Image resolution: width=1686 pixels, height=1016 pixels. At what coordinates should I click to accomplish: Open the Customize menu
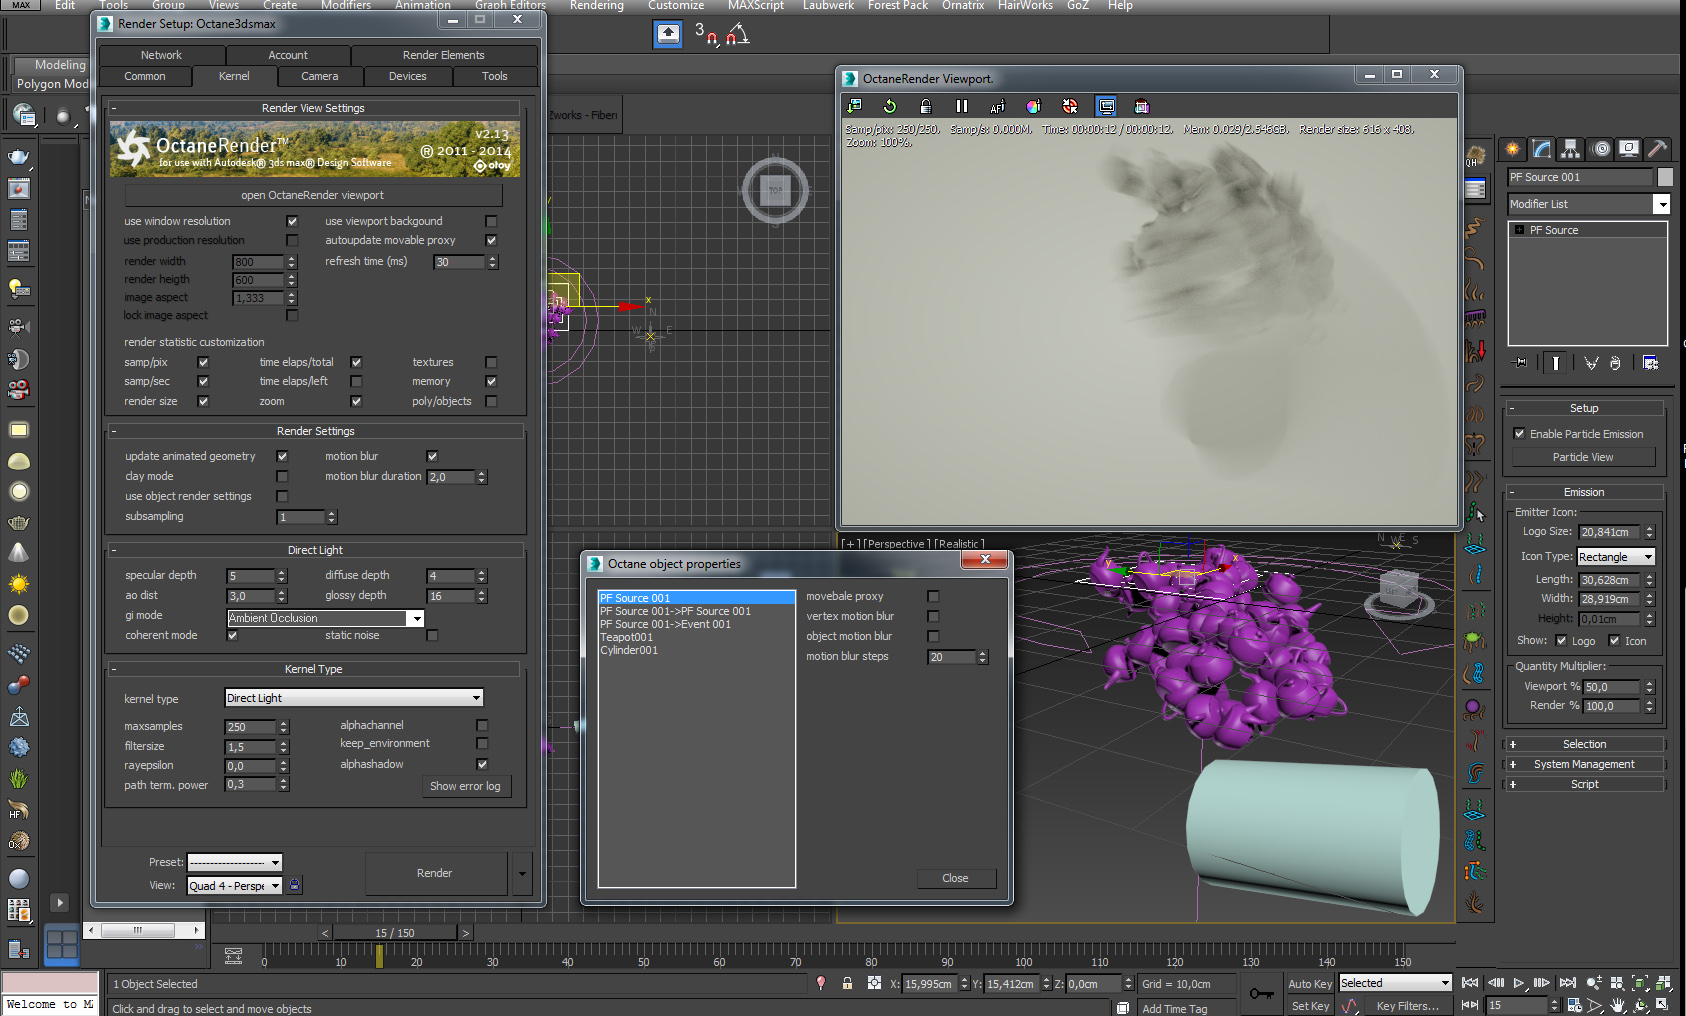click(x=676, y=5)
